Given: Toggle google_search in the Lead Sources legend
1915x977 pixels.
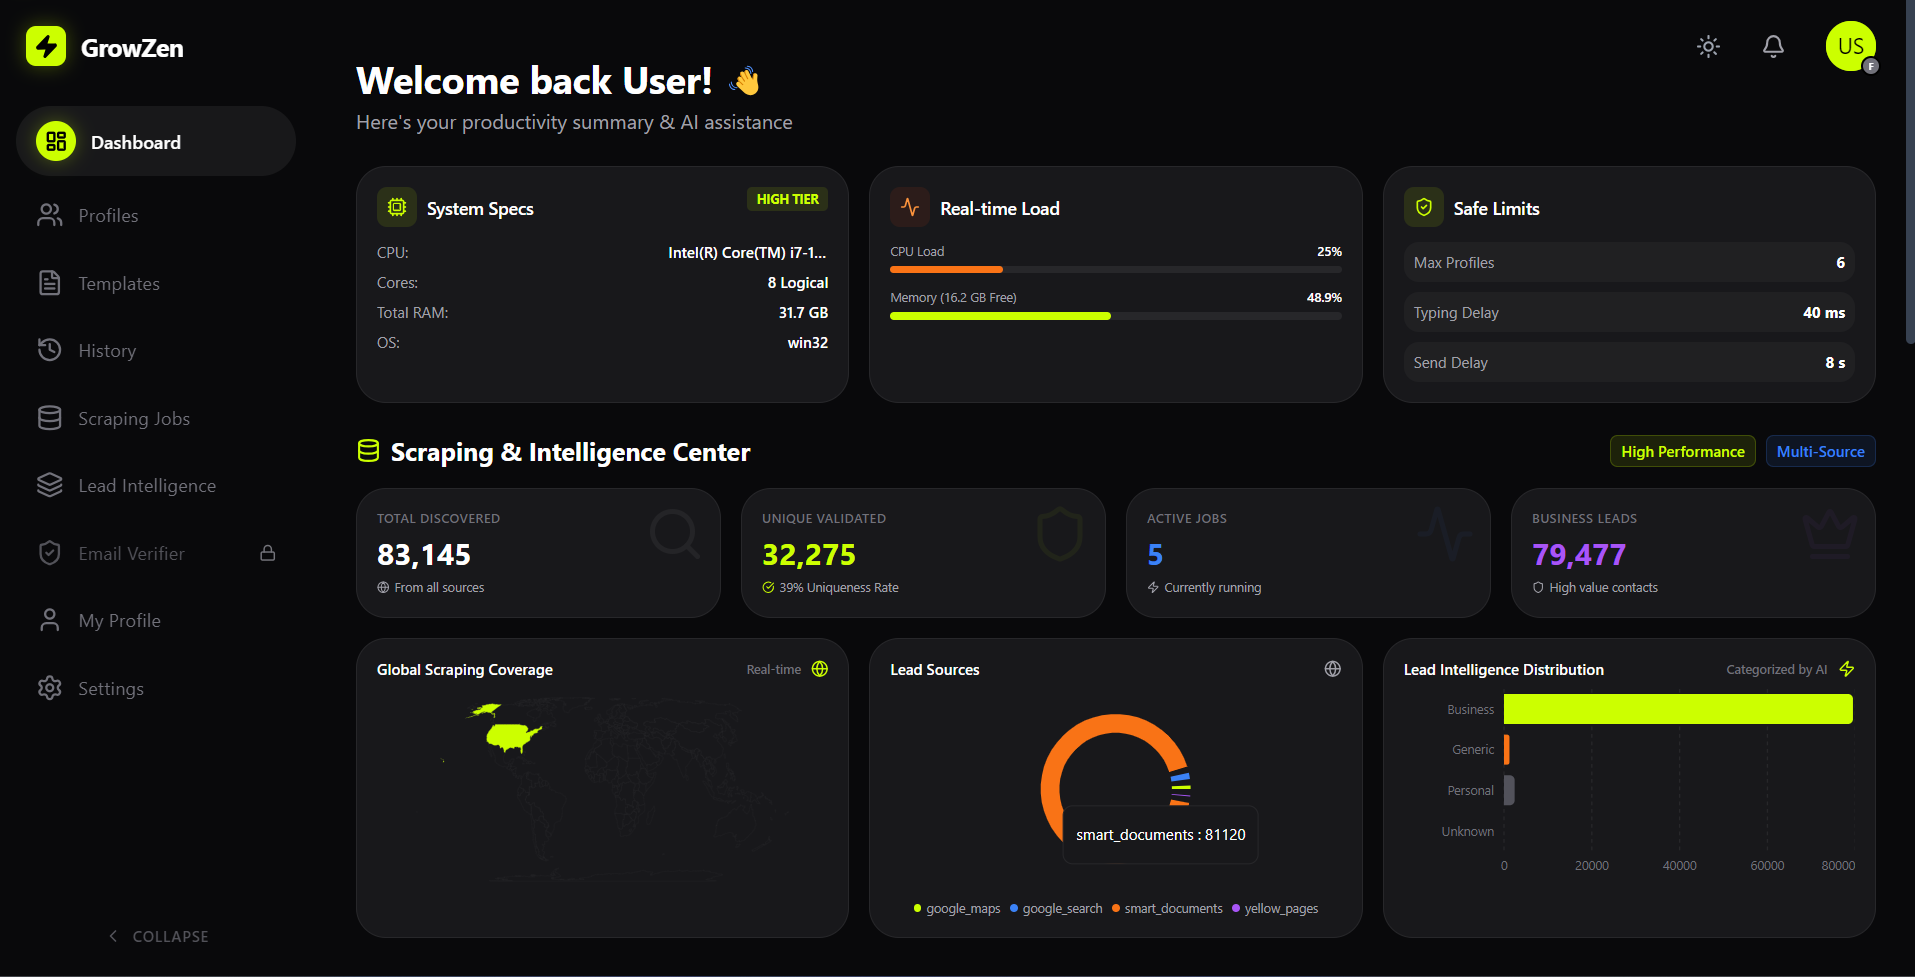Looking at the screenshot, I should point(1055,908).
